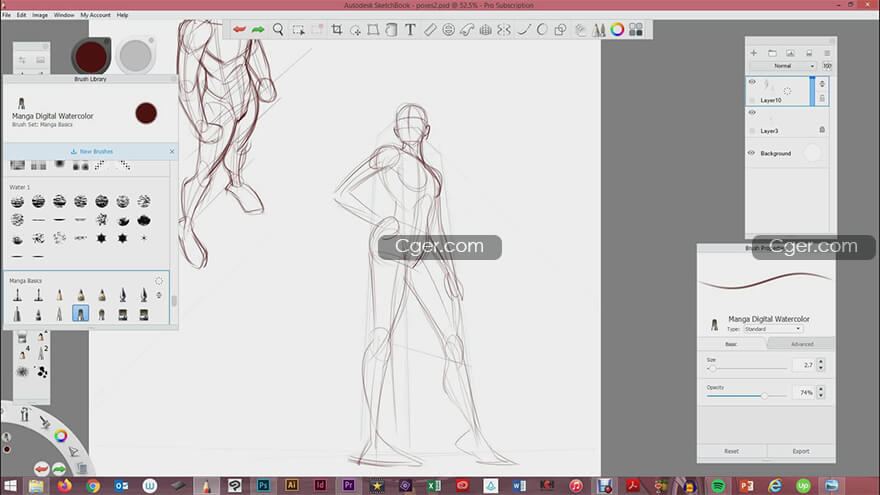Image resolution: width=880 pixels, height=495 pixels.
Task: Switch to Advanced brush properties tab
Action: point(801,344)
